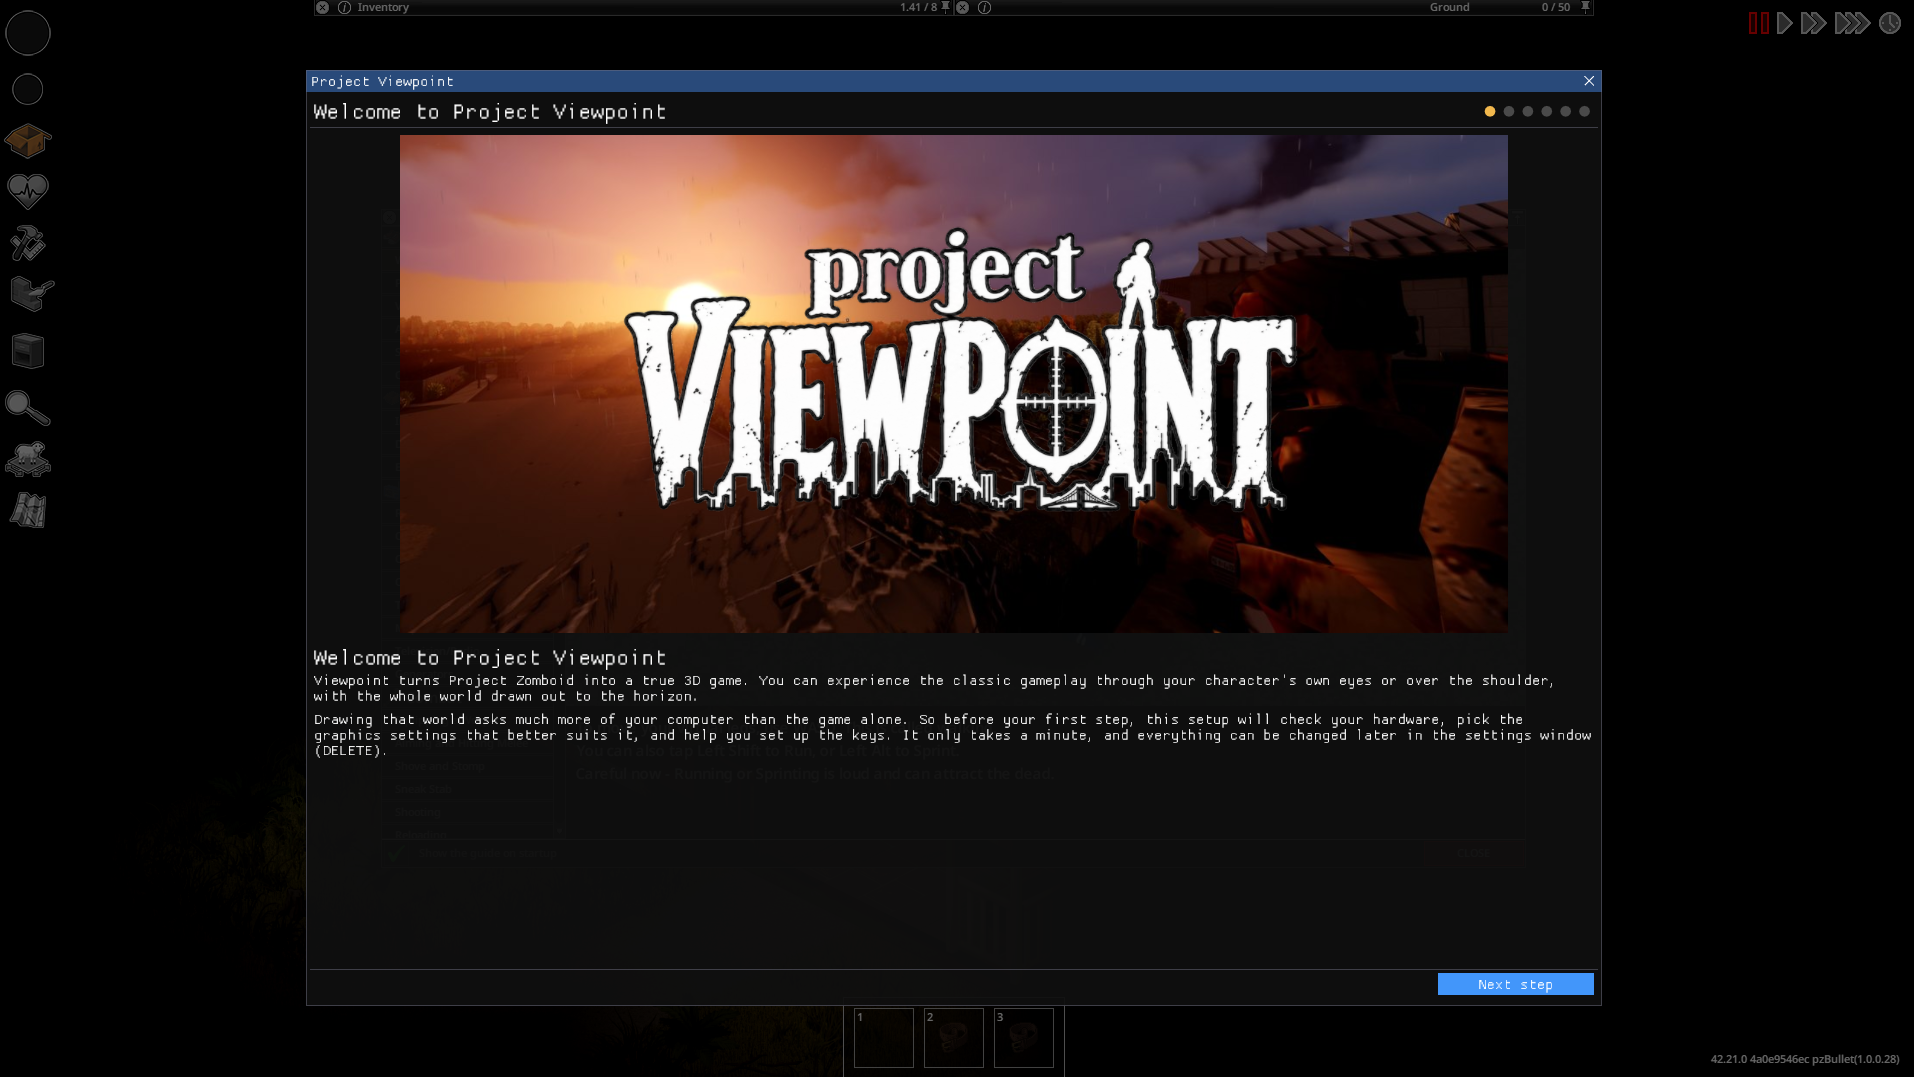Pin the Inventory panel
Viewport: 1914px width, 1077px height.
tap(945, 7)
